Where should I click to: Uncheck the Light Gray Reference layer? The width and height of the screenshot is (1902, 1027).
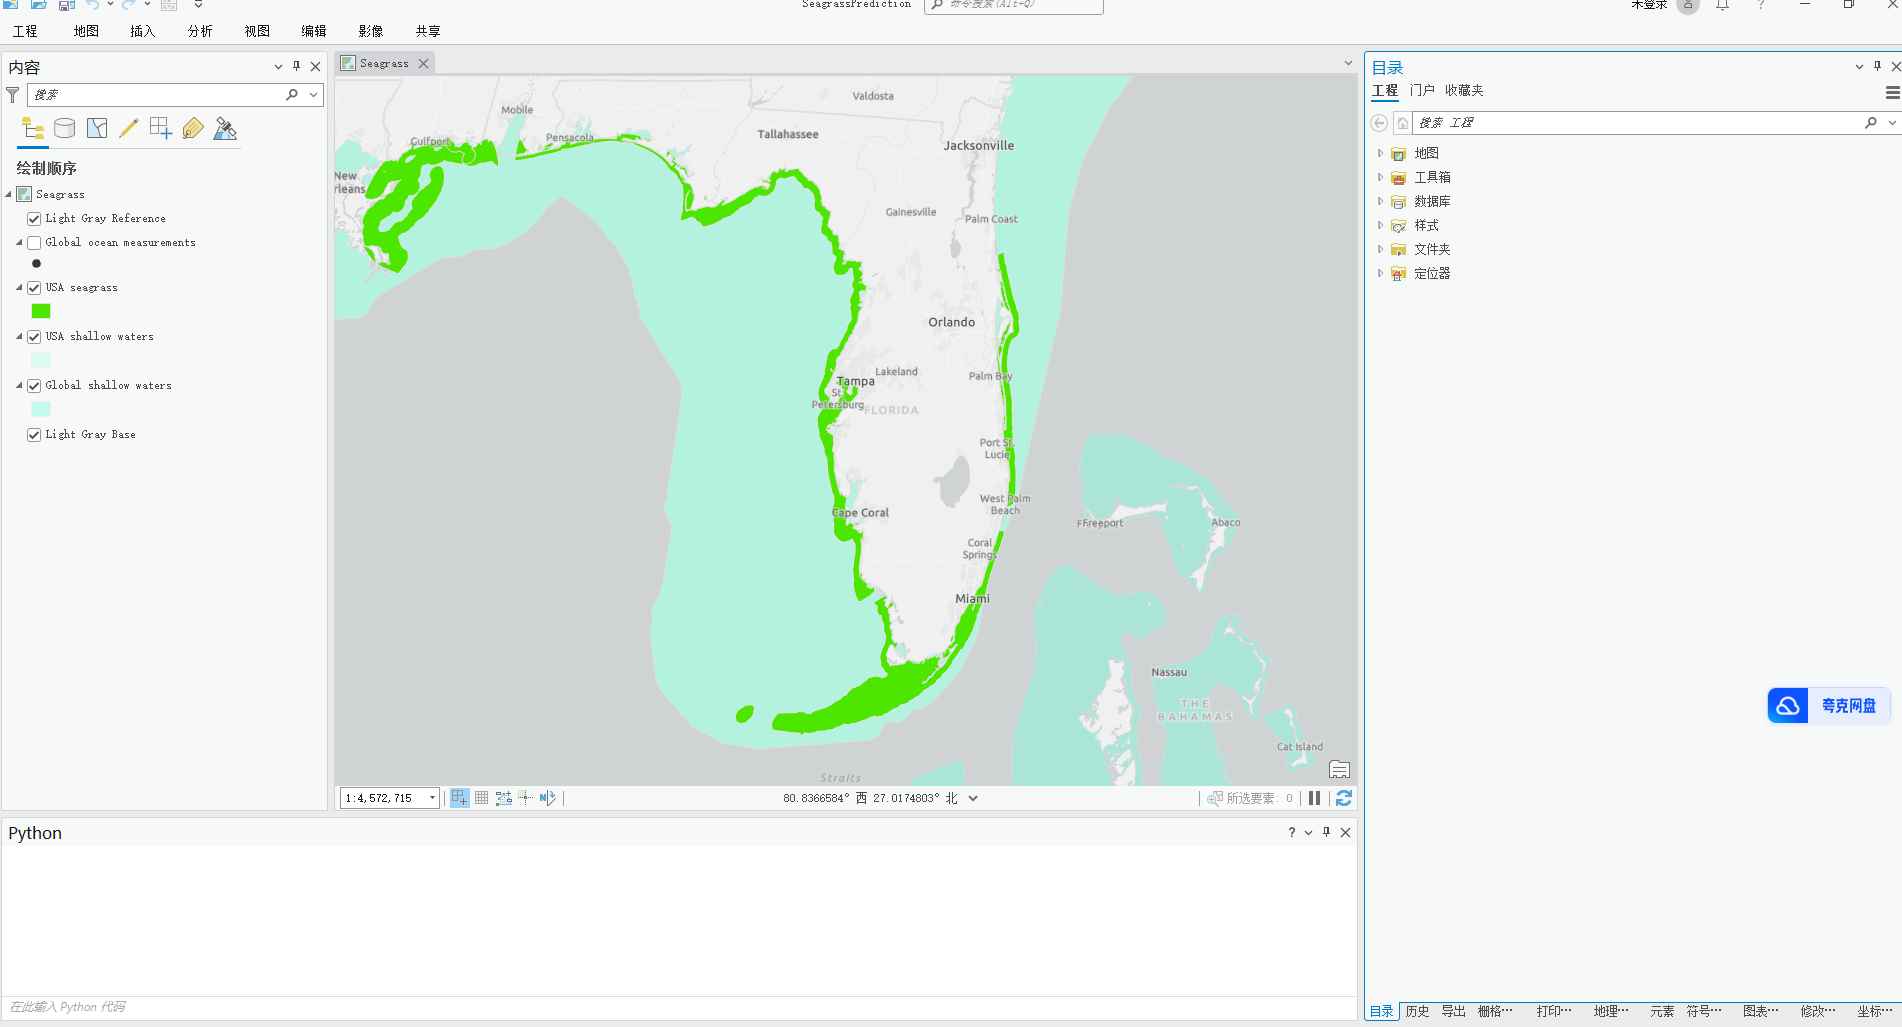[x=33, y=218]
